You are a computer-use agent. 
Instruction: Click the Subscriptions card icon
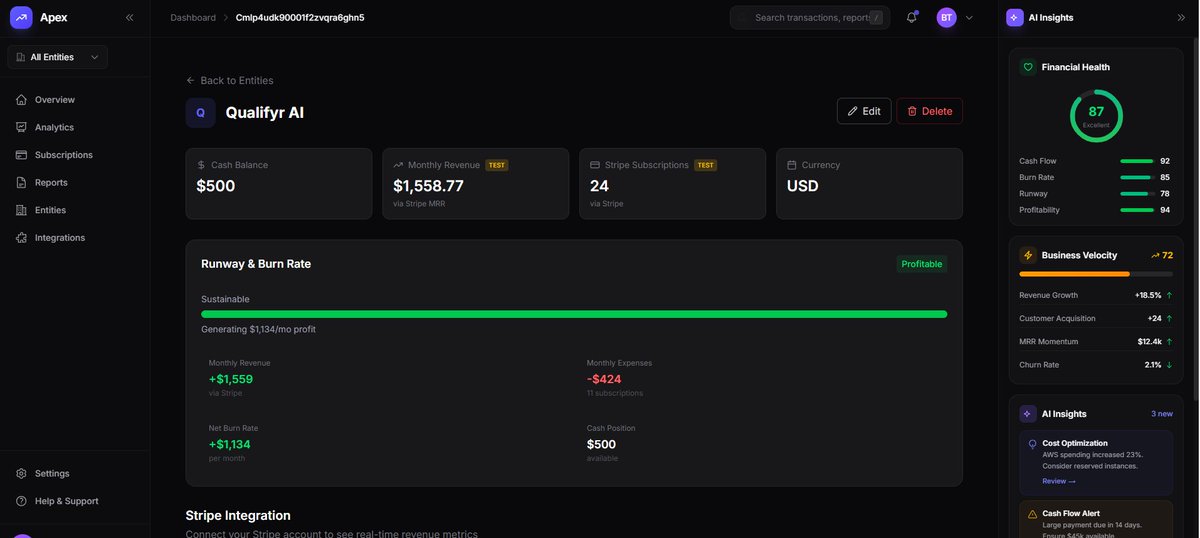coord(22,155)
